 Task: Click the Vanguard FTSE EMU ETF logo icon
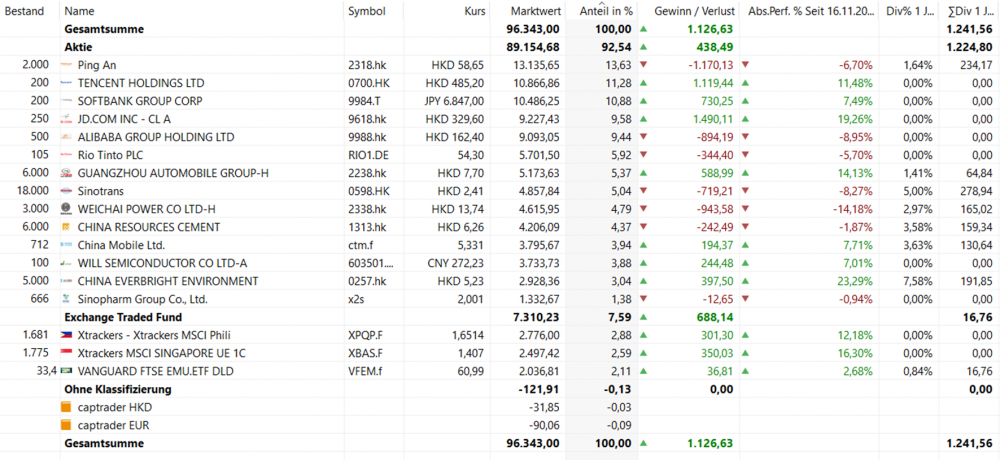pos(67,370)
